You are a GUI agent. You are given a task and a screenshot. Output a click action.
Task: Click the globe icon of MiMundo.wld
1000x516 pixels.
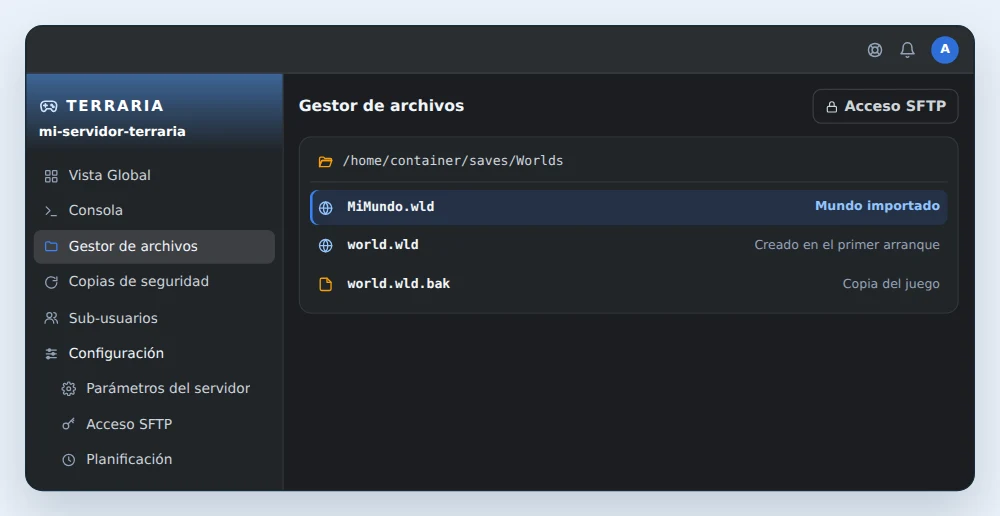pos(325,208)
